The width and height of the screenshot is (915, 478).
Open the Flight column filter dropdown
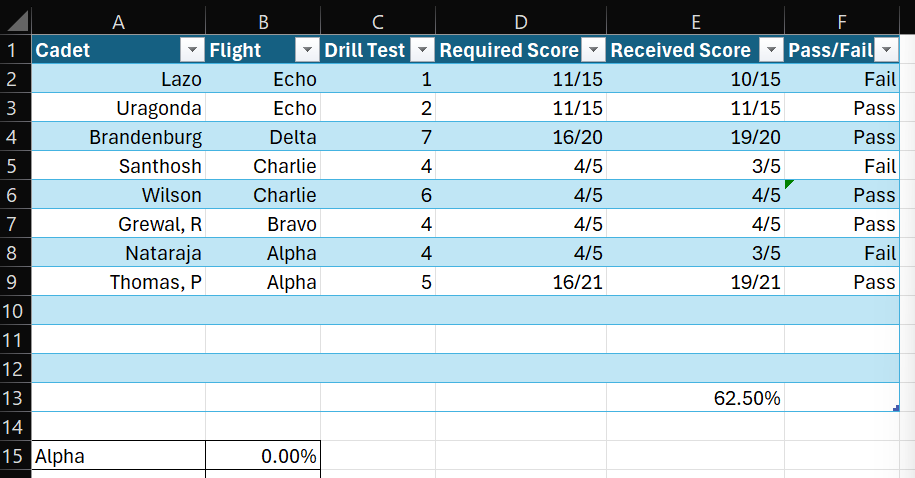[x=307, y=50]
